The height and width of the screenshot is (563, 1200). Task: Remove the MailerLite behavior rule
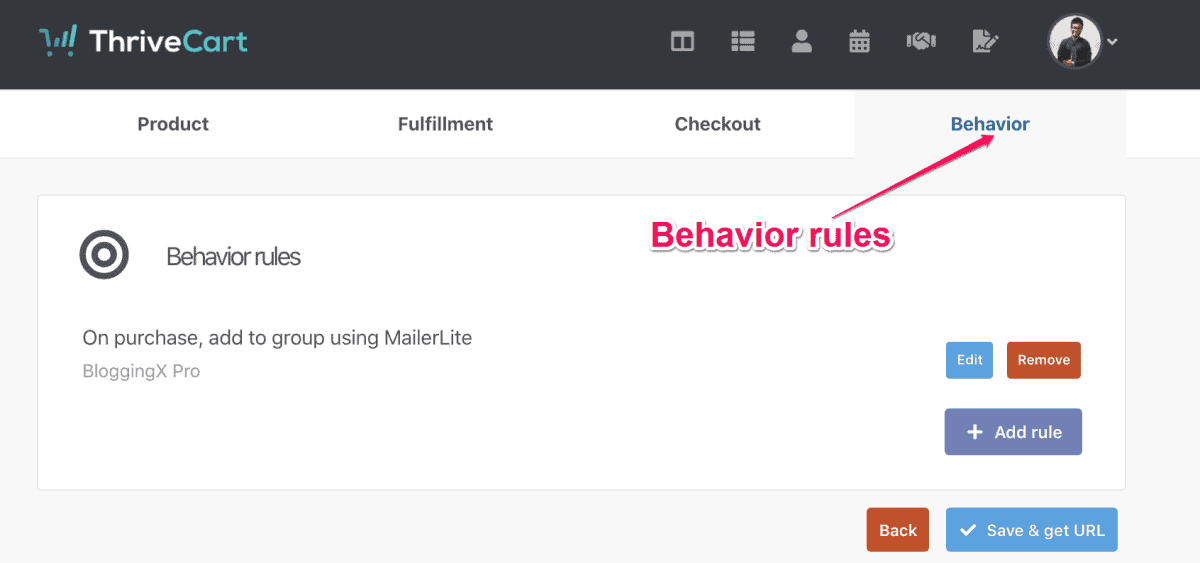pos(1044,360)
